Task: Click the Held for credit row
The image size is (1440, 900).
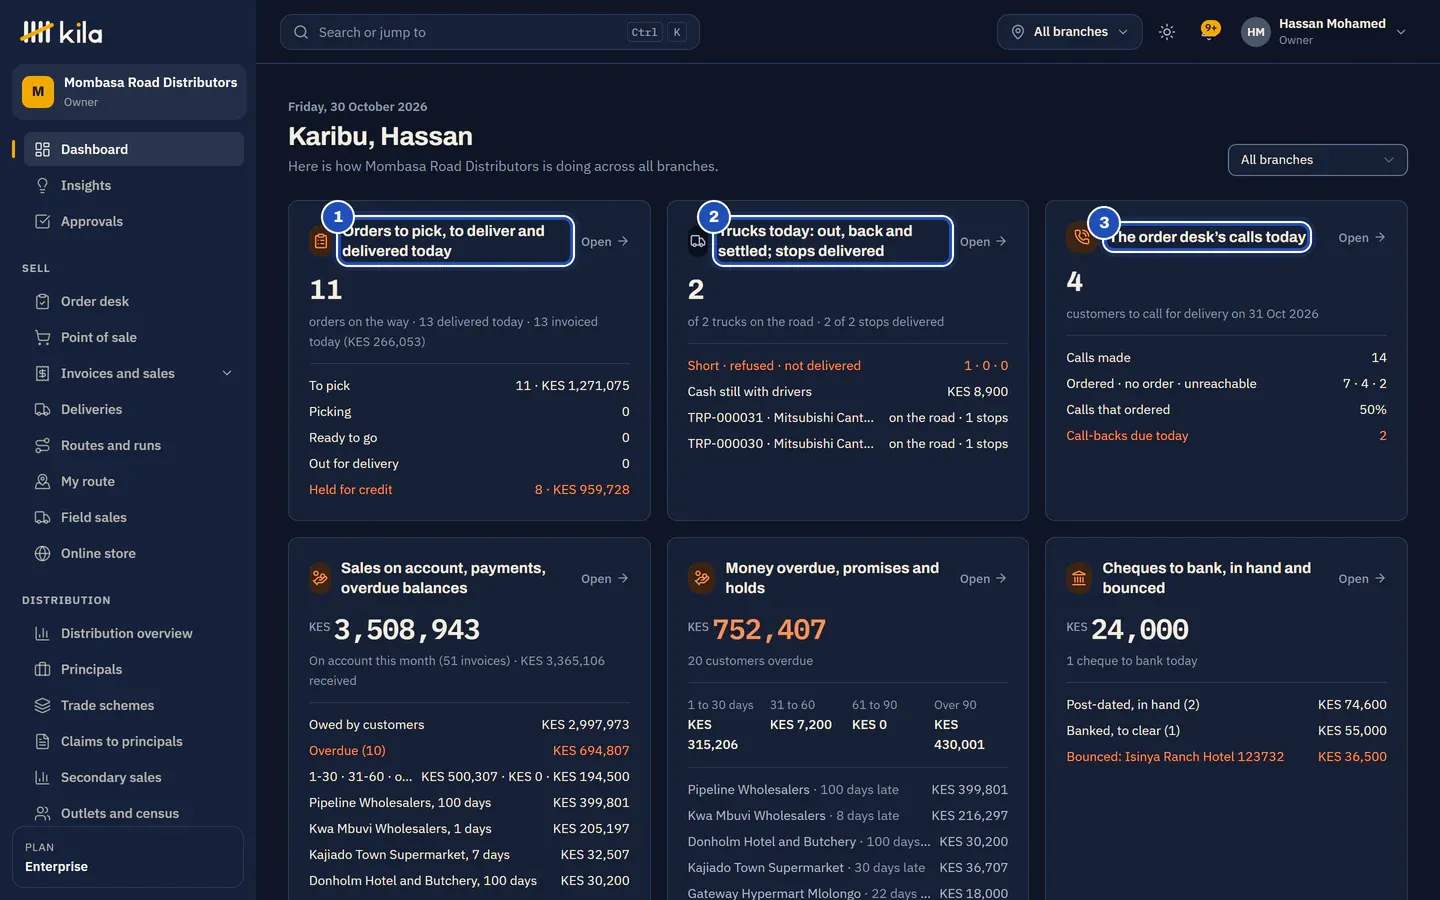Action: click(x=469, y=489)
